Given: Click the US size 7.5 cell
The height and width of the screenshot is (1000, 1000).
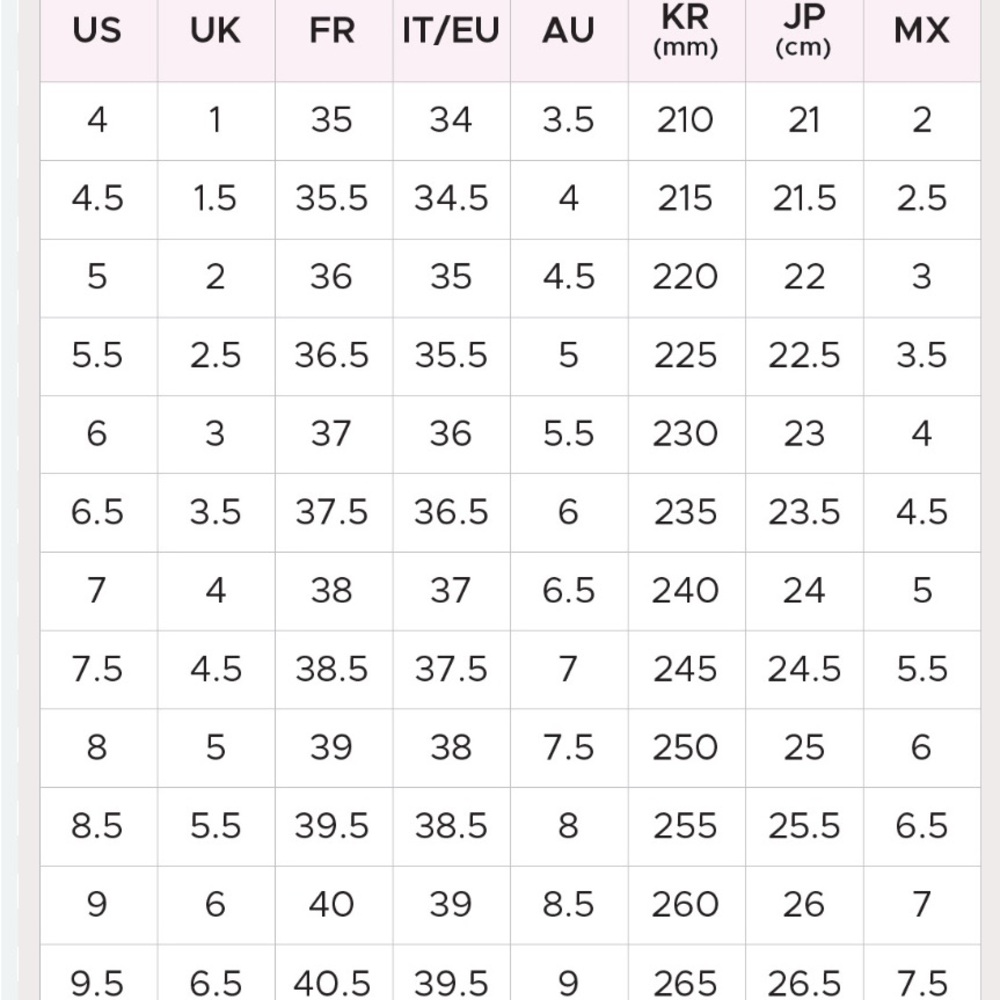Looking at the screenshot, I should click(x=97, y=670).
